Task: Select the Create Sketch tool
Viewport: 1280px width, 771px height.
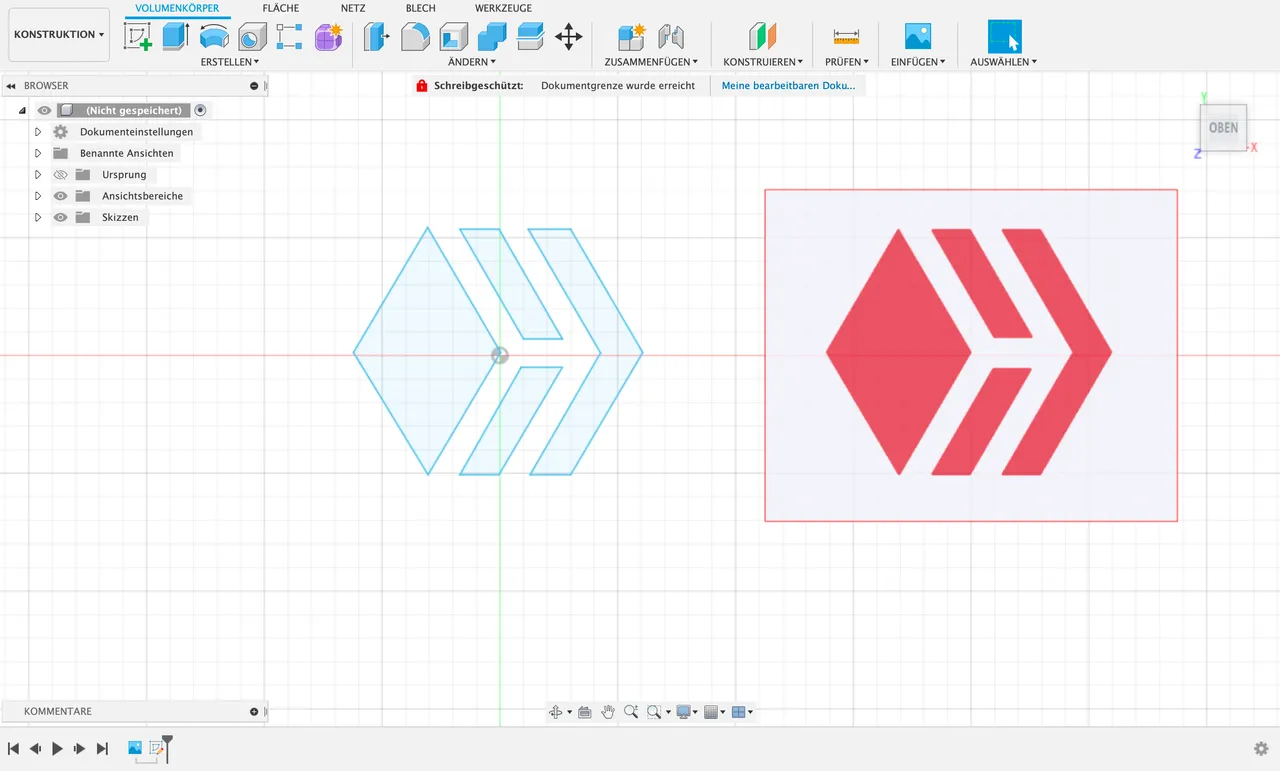Action: 137,37
